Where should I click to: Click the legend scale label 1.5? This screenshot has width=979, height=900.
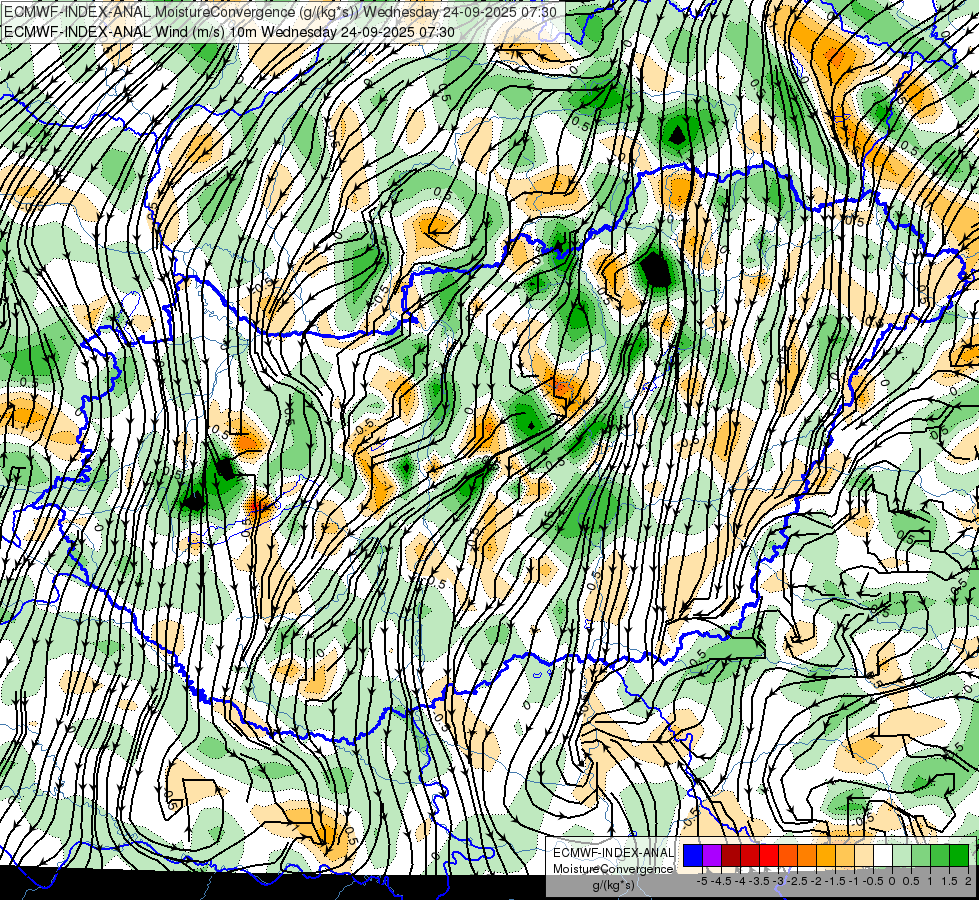click(949, 881)
